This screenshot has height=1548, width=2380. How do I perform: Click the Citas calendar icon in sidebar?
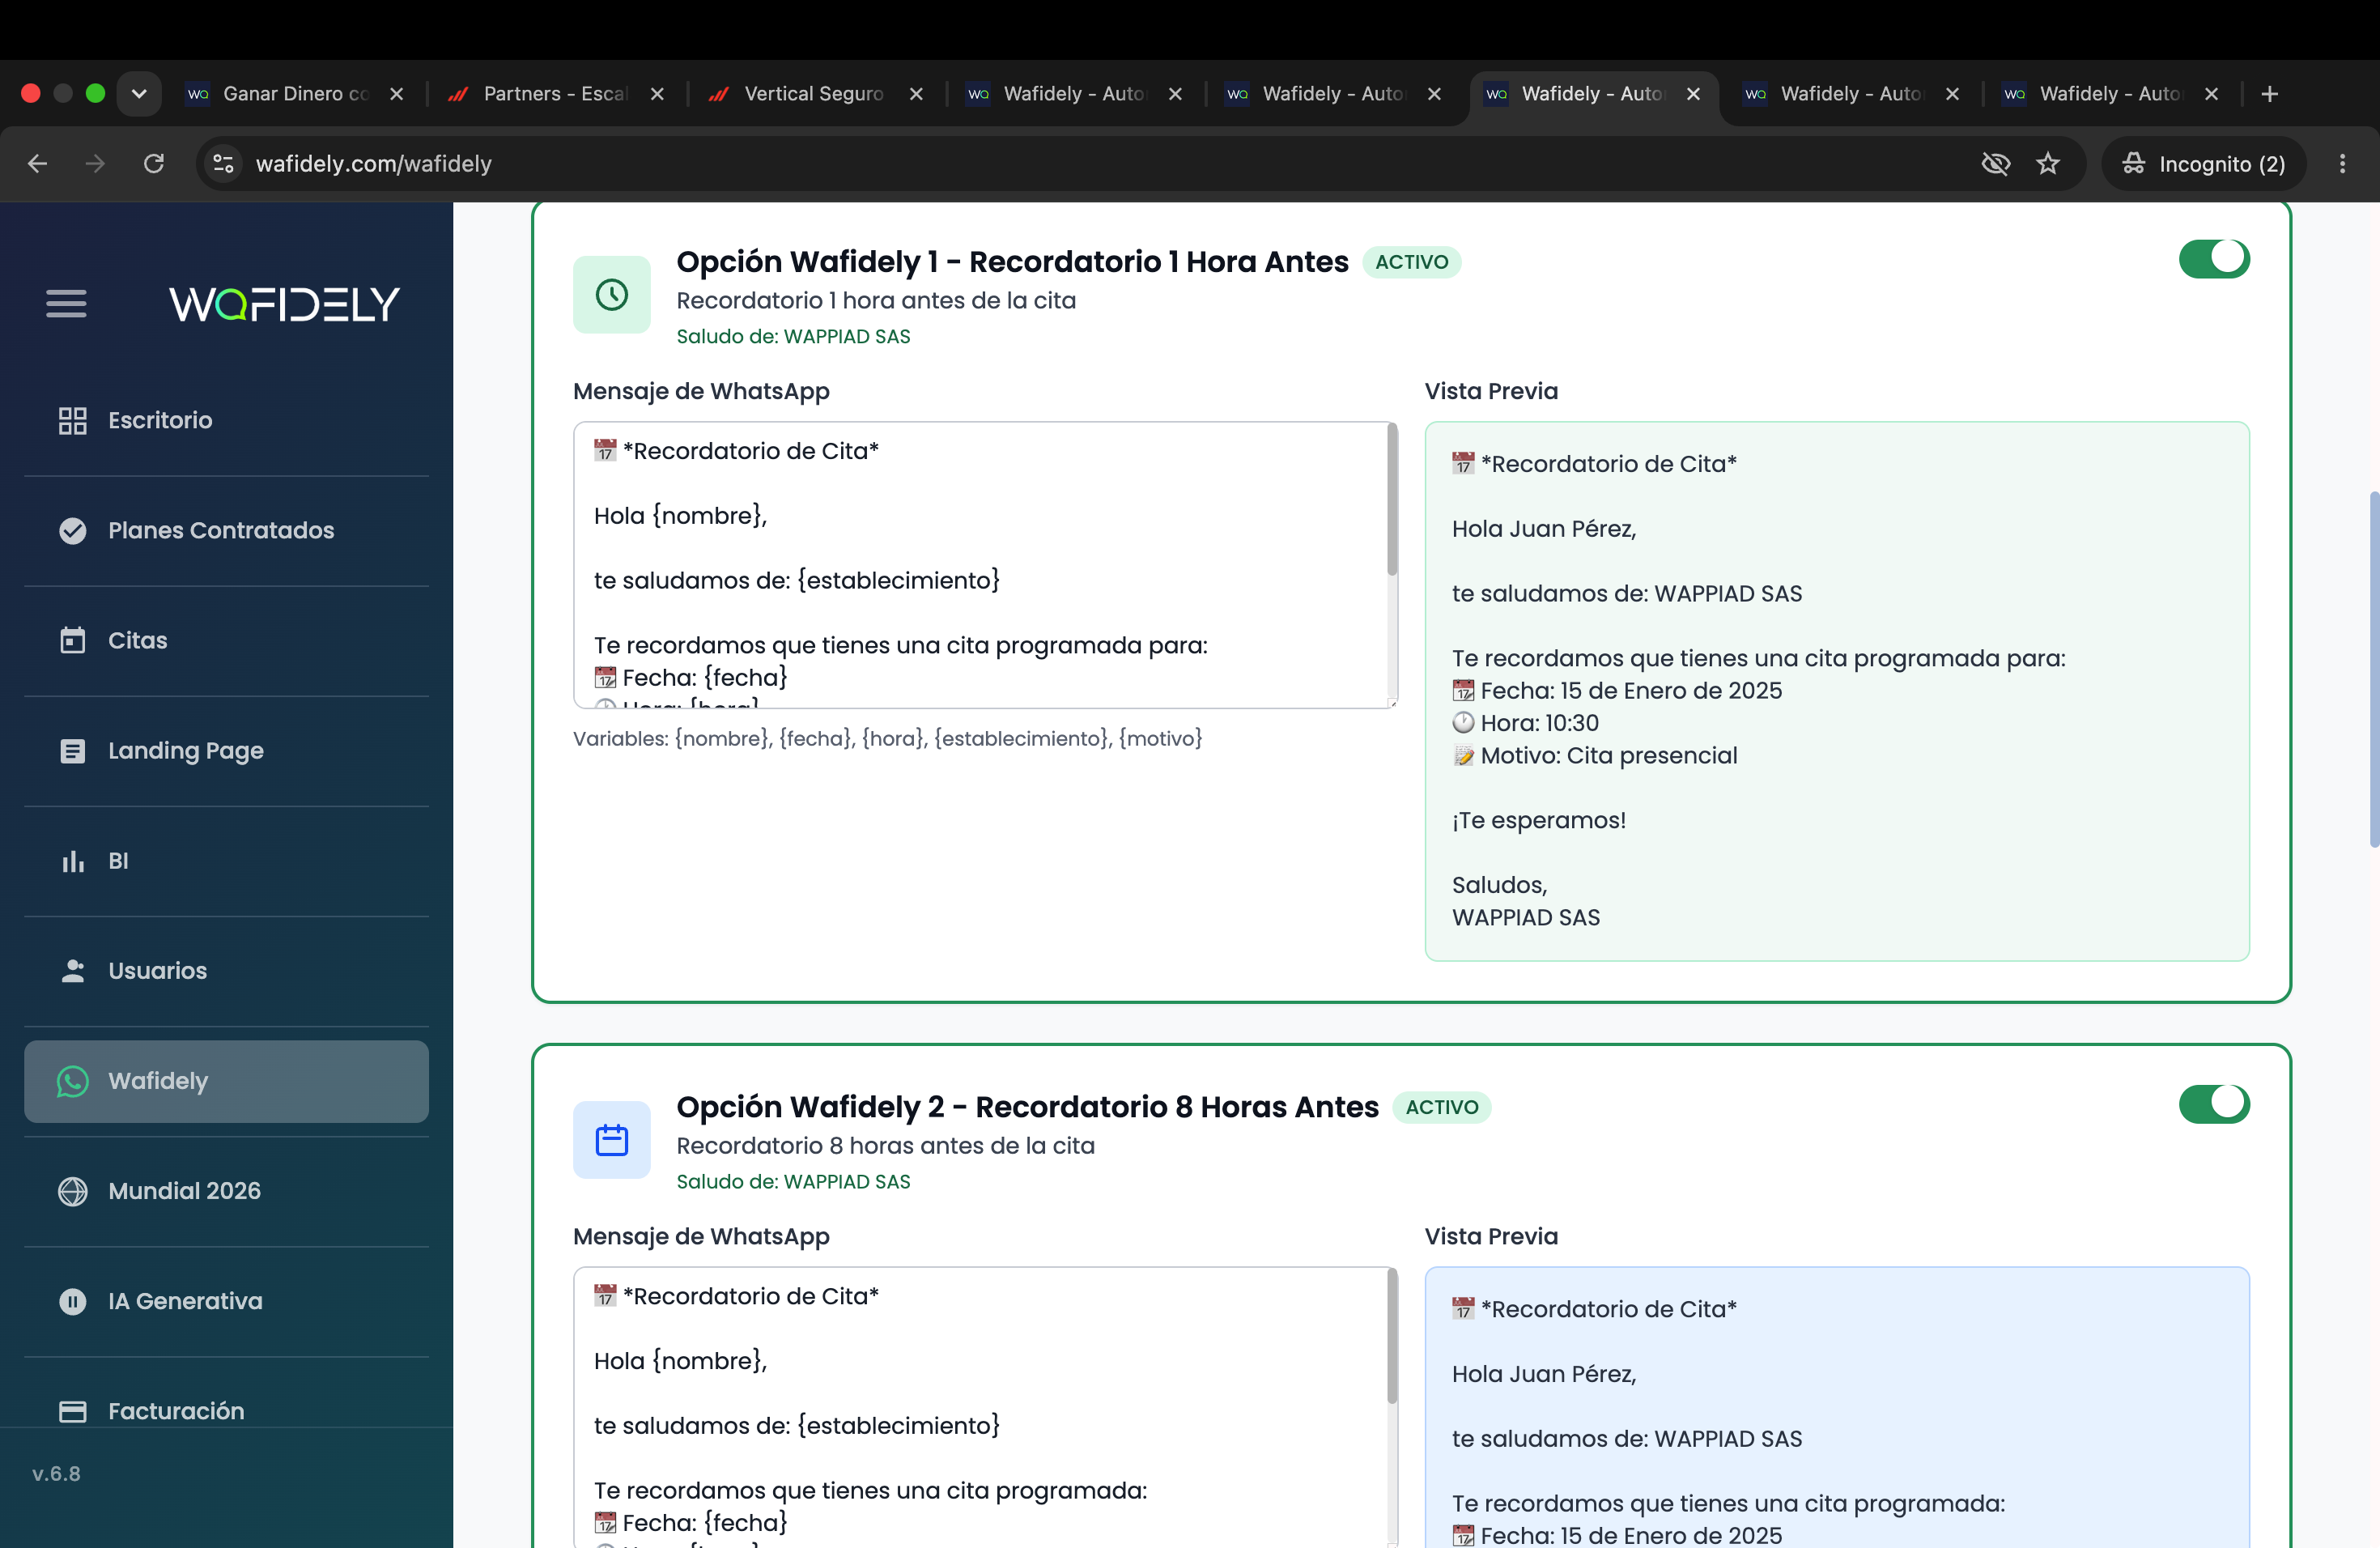click(x=72, y=640)
